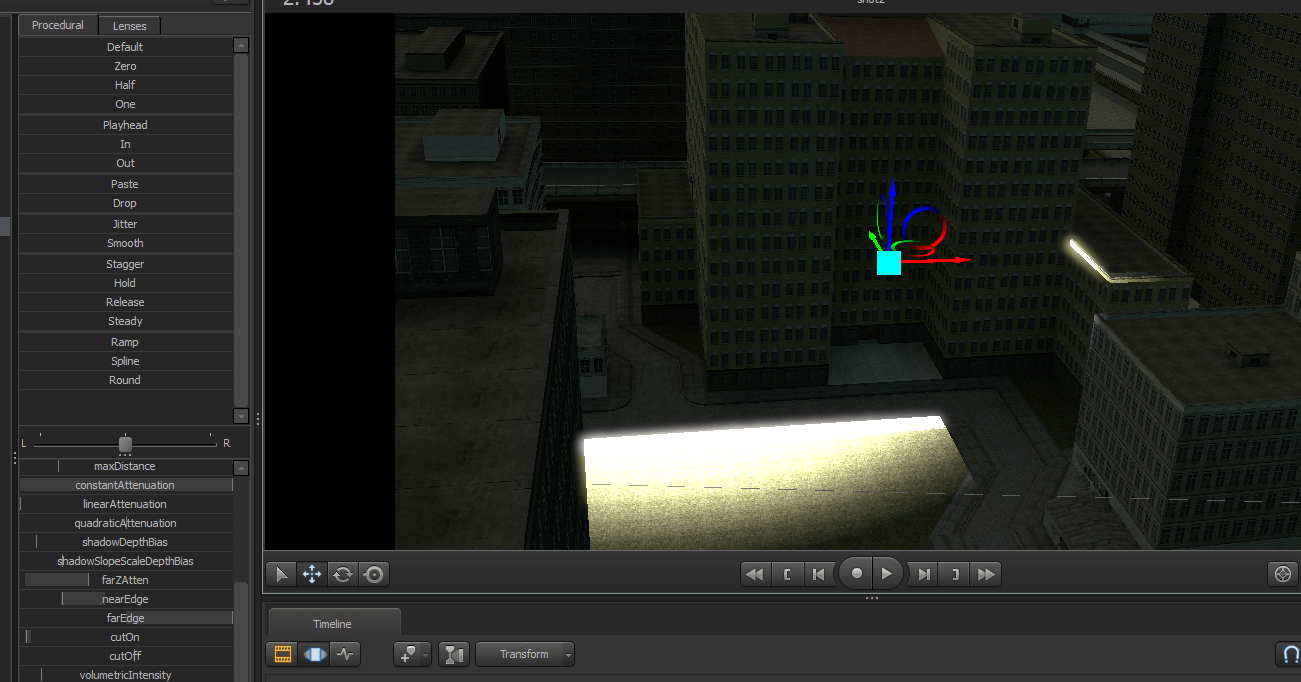Apply the Default procedural preset

click(125, 47)
